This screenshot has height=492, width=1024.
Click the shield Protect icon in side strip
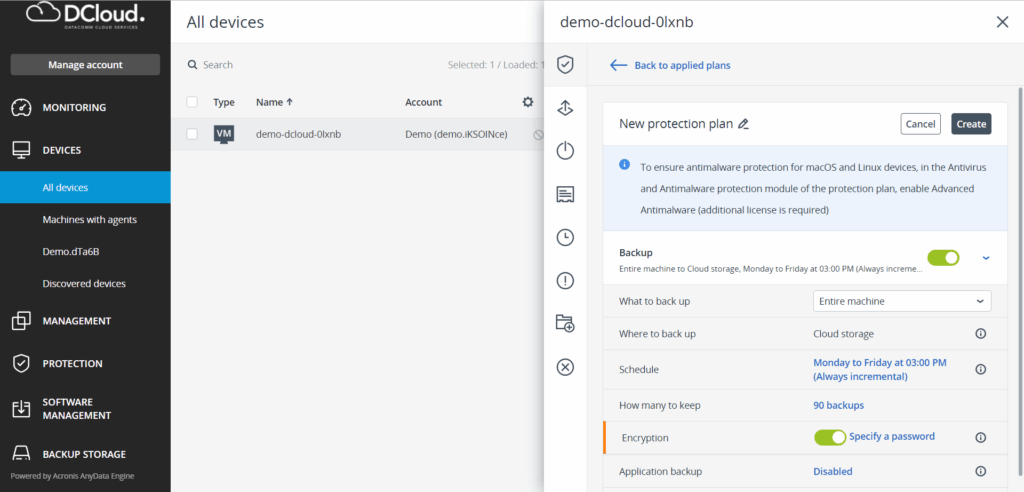point(565,65)
